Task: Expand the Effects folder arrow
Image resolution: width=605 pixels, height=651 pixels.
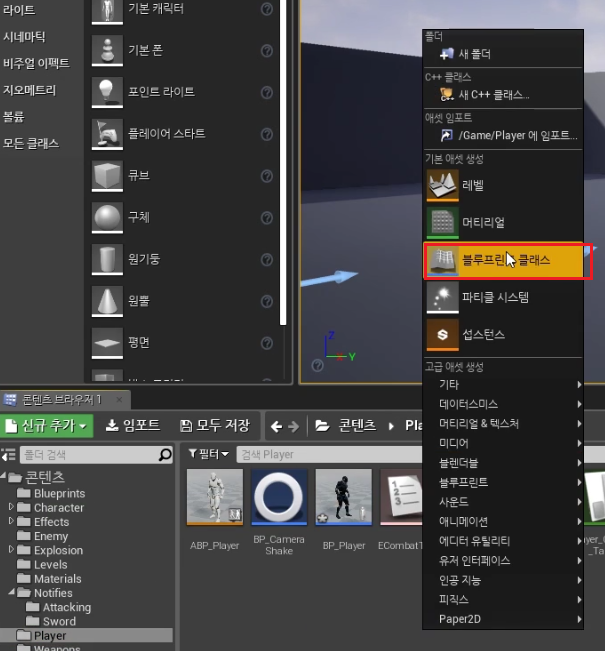Action: pyautogui.click(x=11, y=521)
